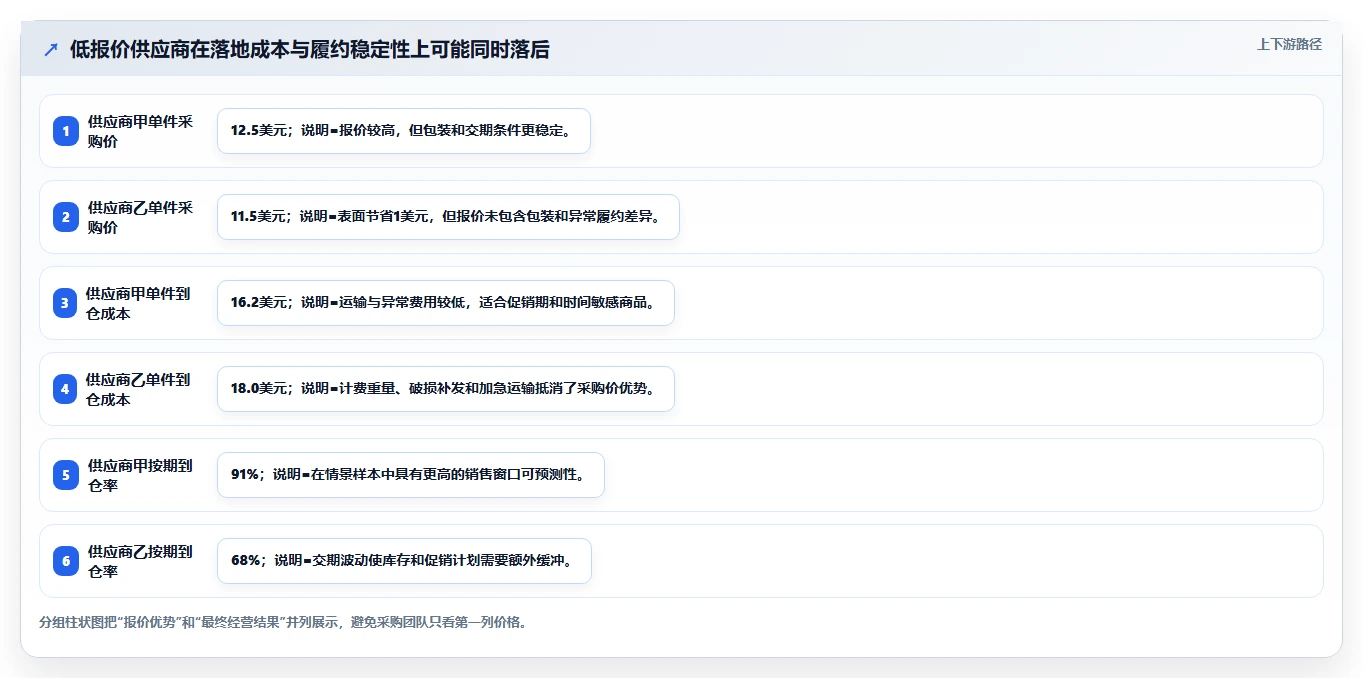Select the number 5 badge
1363x678 pixels.
click(66, 475)
